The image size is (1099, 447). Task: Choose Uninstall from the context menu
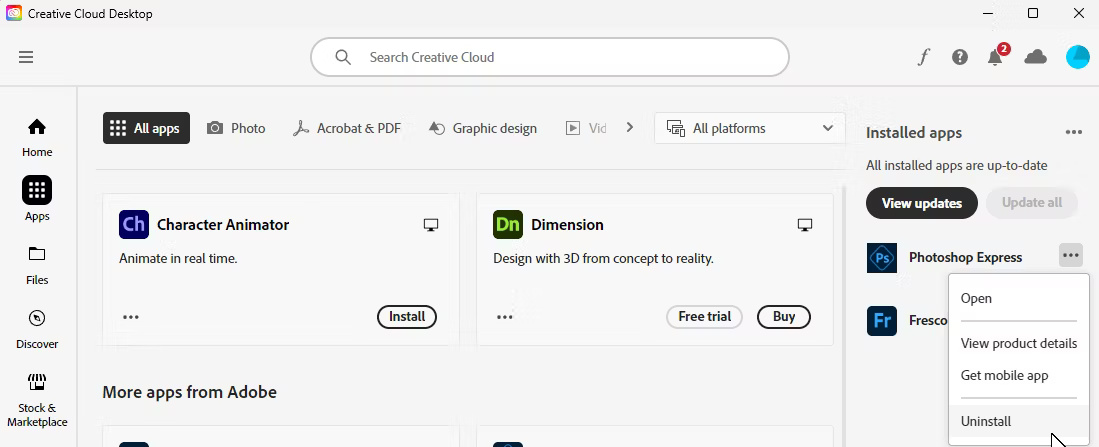click(1018, 422)
